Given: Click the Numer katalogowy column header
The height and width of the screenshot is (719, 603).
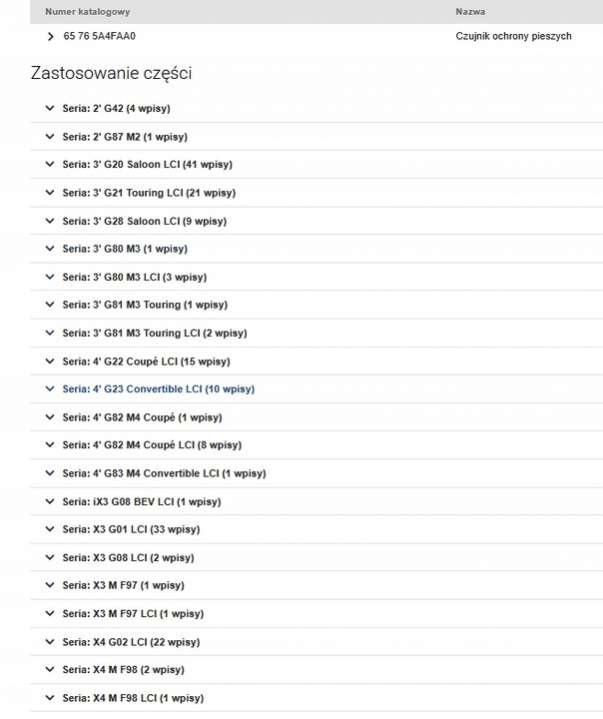Looking at the screenshot, I should (x=87, y=11).
